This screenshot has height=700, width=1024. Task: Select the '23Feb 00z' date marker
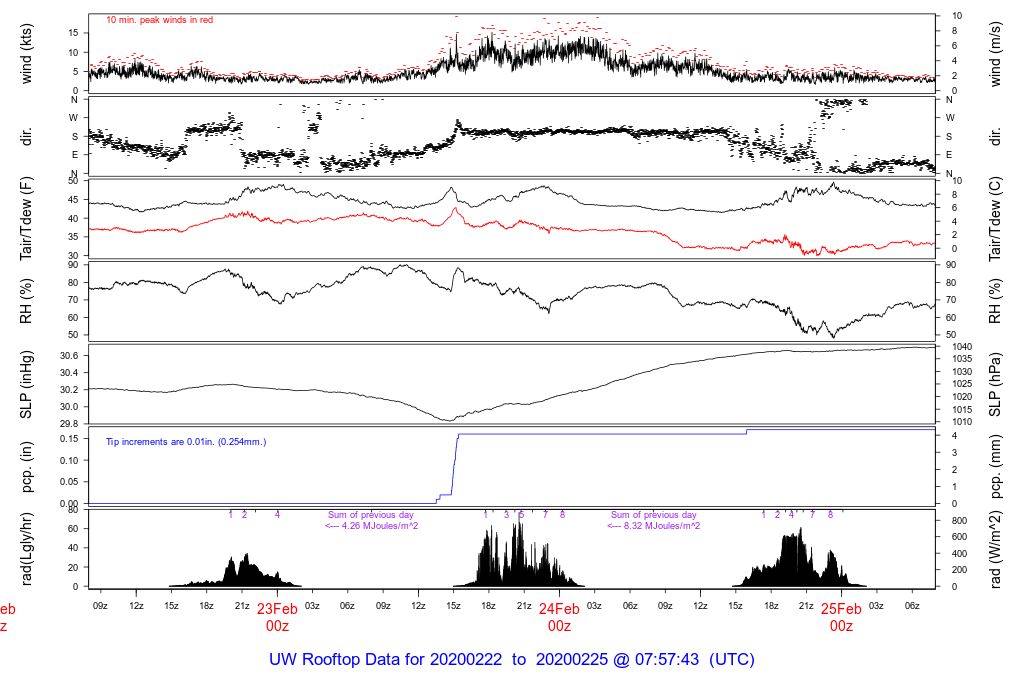[x=277, y=617]
